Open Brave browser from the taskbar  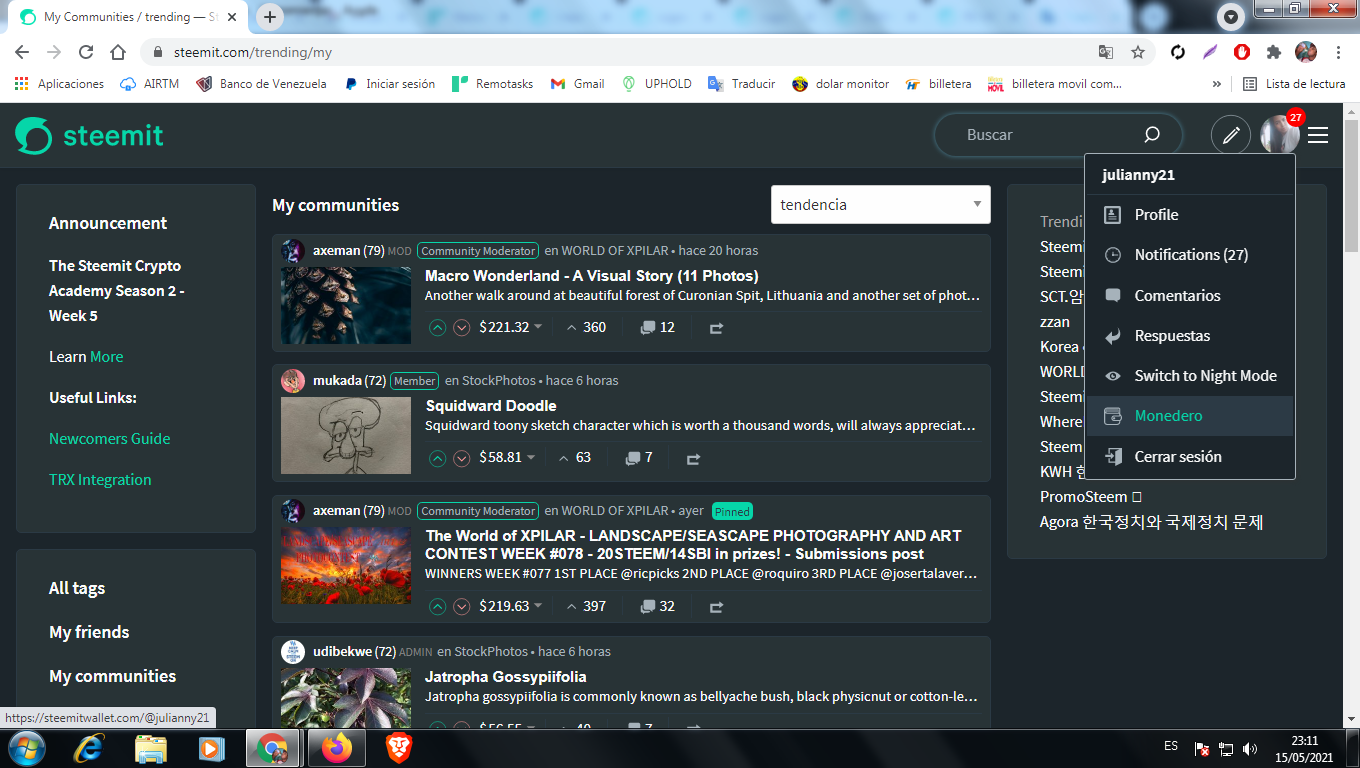coord(398,748)
